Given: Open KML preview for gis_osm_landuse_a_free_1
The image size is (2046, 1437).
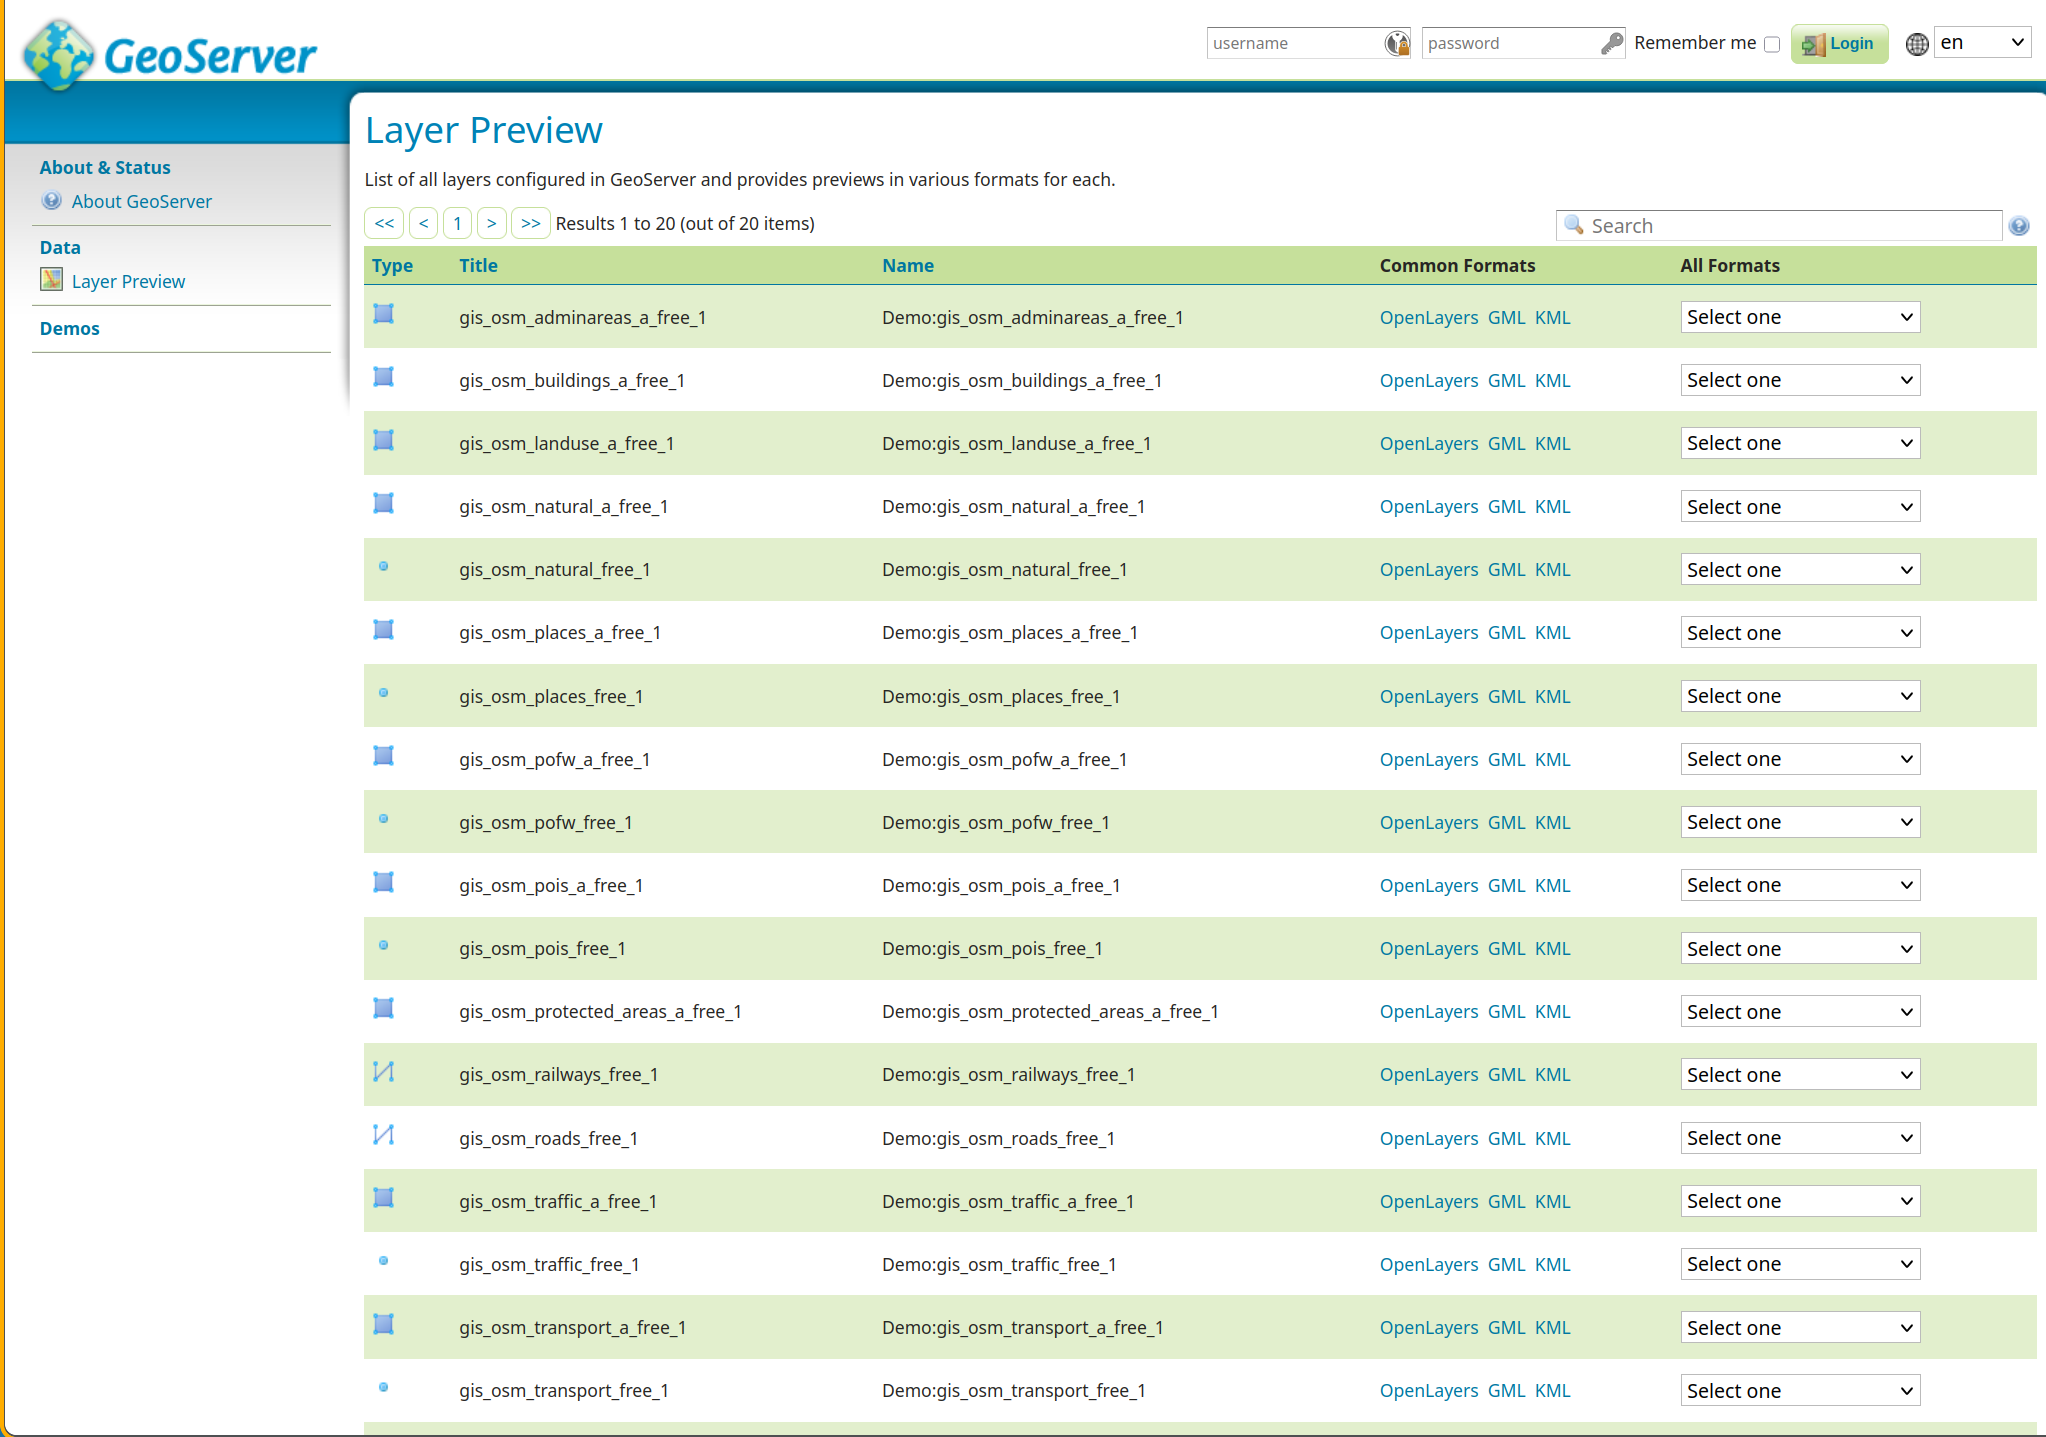Looking at the screenshot, I should pyautogui.click(x=1553, y=443).
